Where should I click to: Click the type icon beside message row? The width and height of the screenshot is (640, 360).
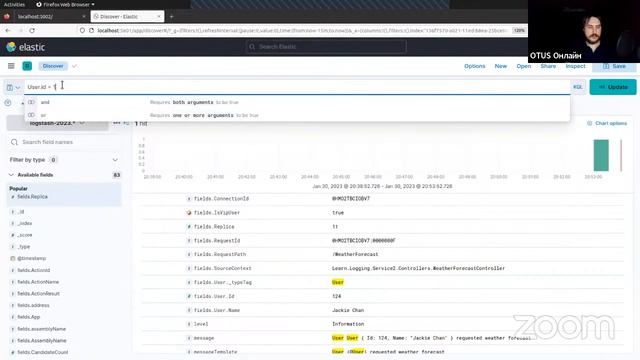(x=189, y=338)
